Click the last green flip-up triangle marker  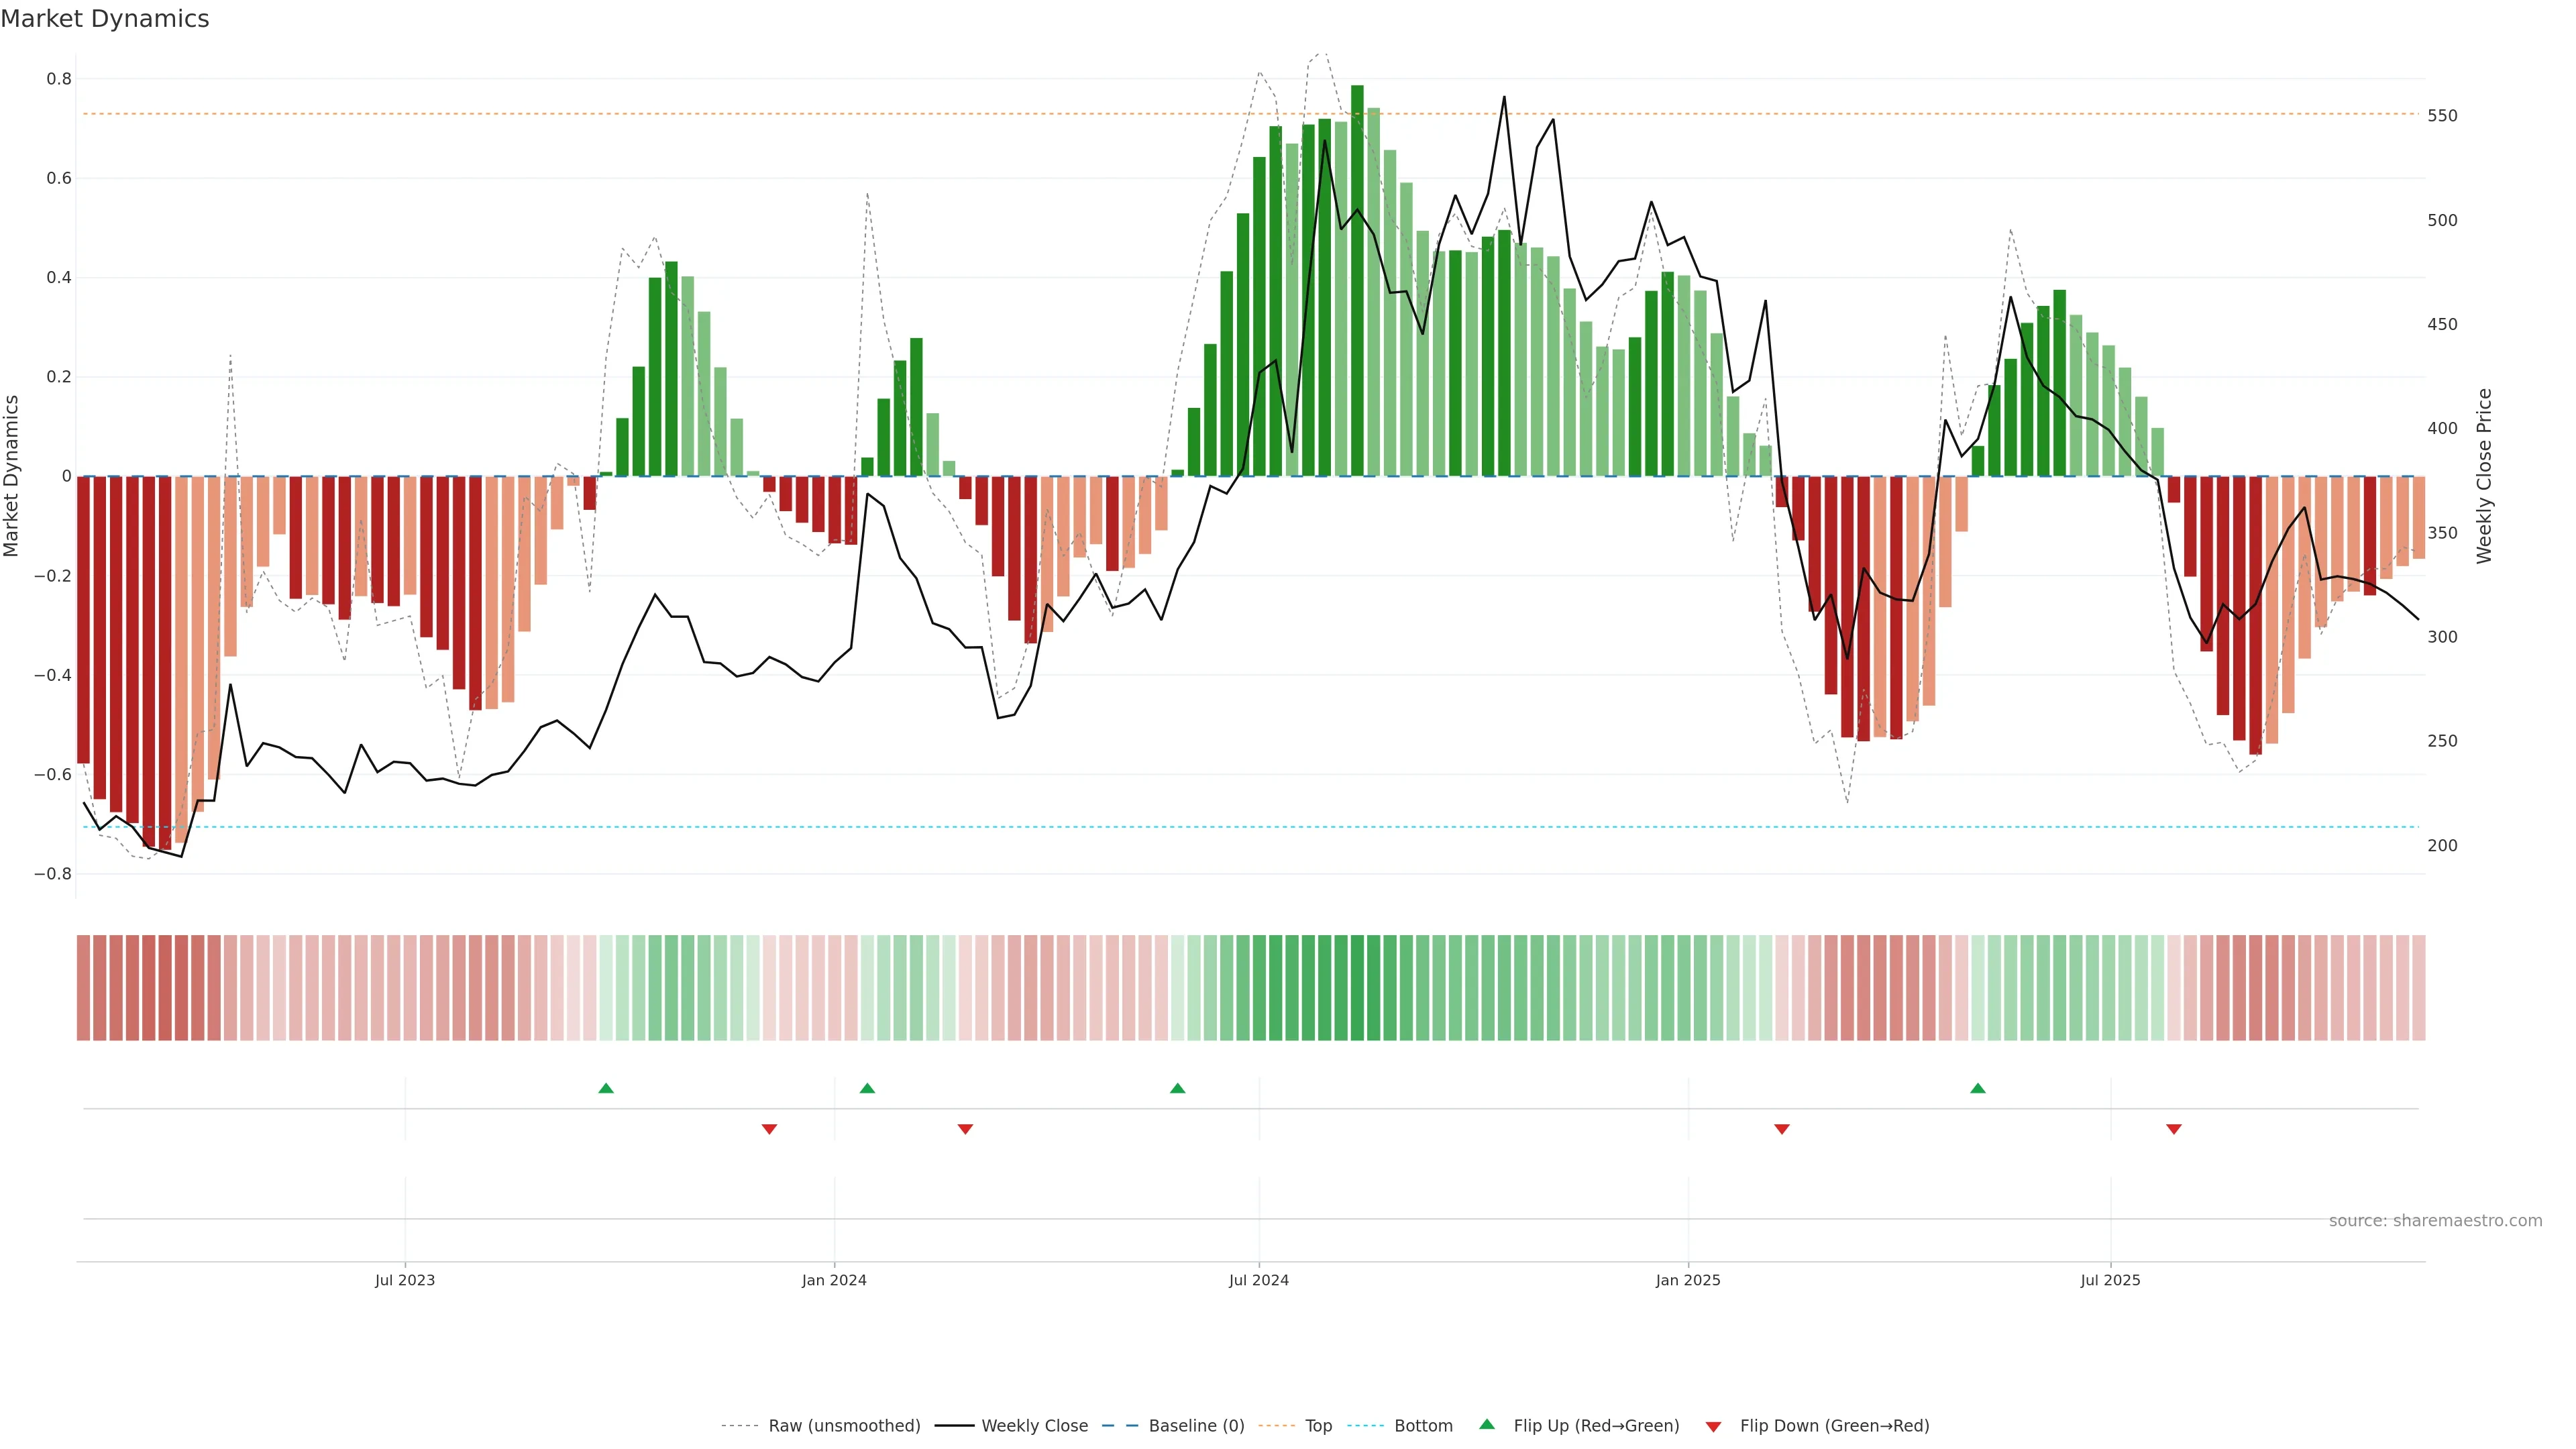pos(1977,1088)
